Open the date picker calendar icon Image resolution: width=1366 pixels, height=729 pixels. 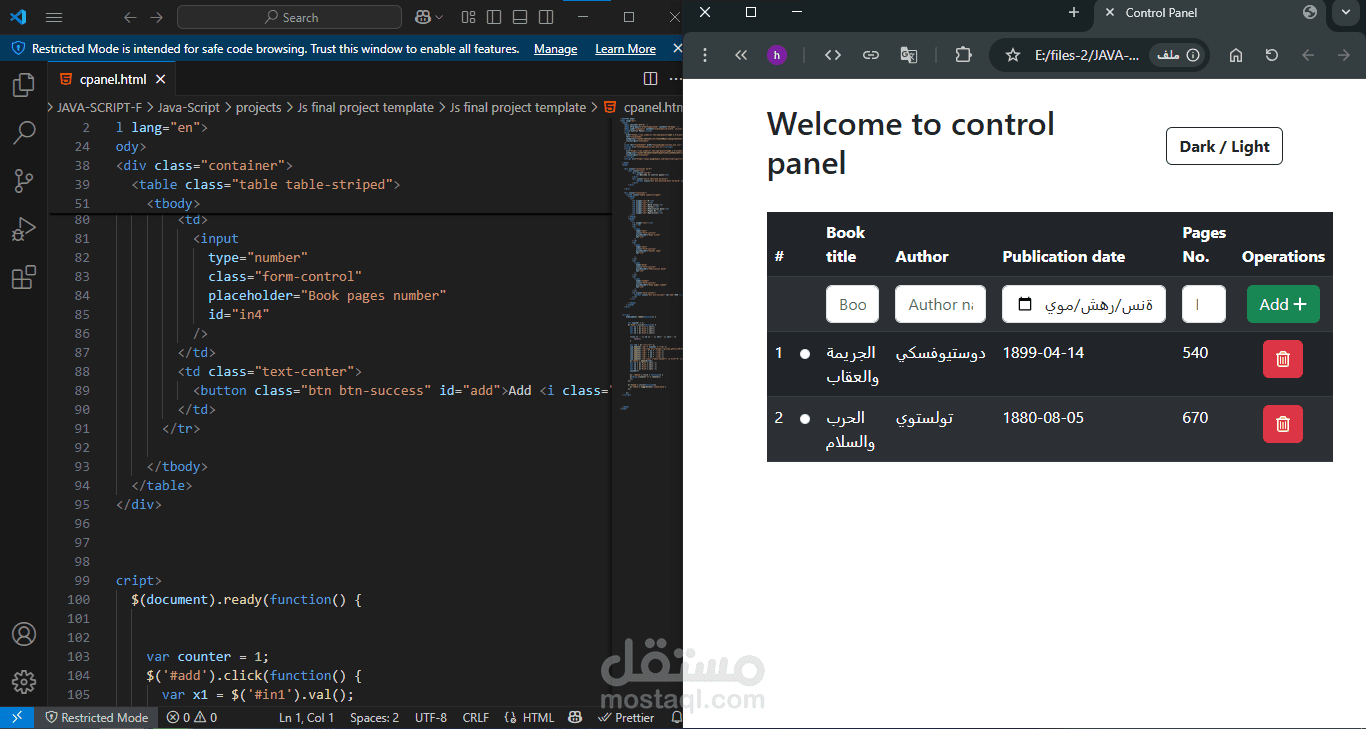1024,304
